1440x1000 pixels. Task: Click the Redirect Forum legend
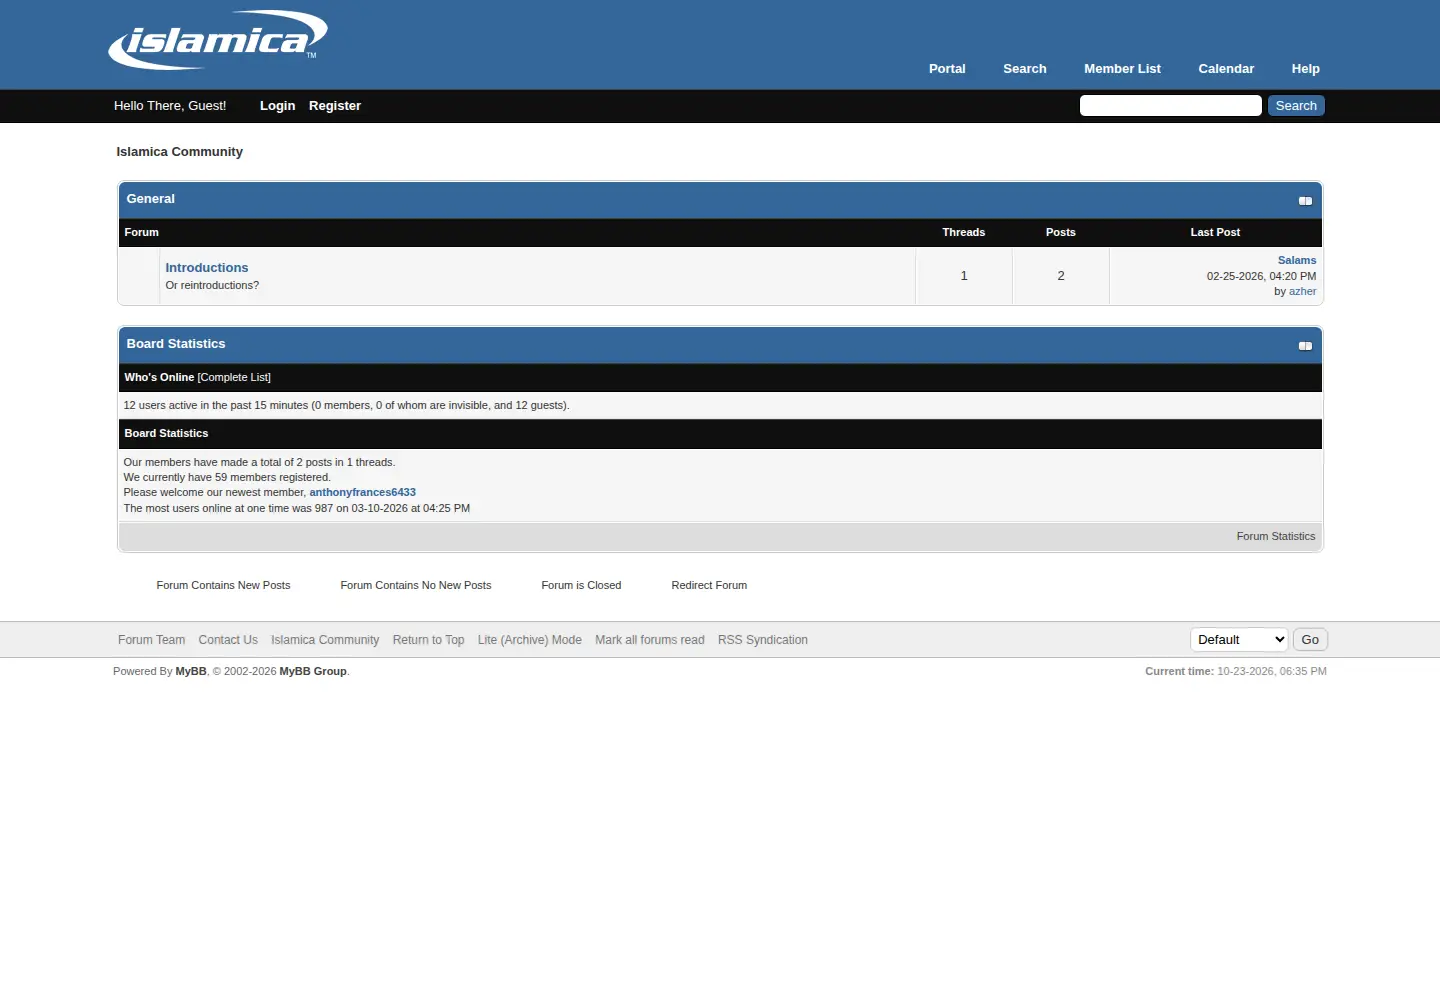(x=709, y=586)
